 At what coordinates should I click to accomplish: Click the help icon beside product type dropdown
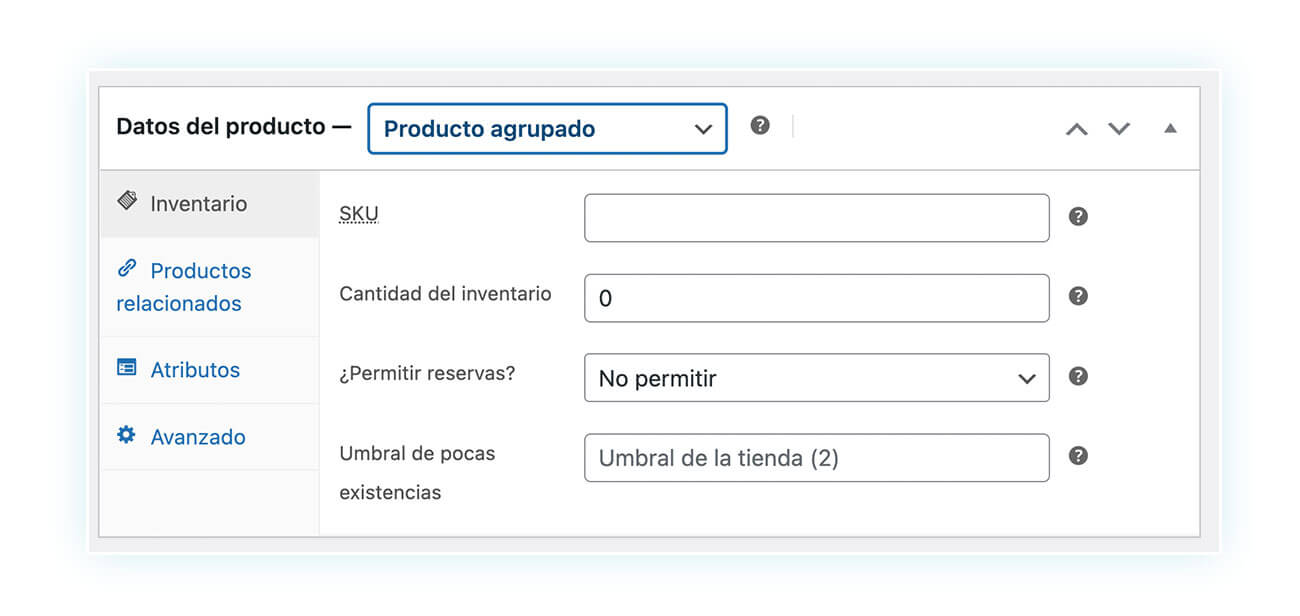point(760,125)
